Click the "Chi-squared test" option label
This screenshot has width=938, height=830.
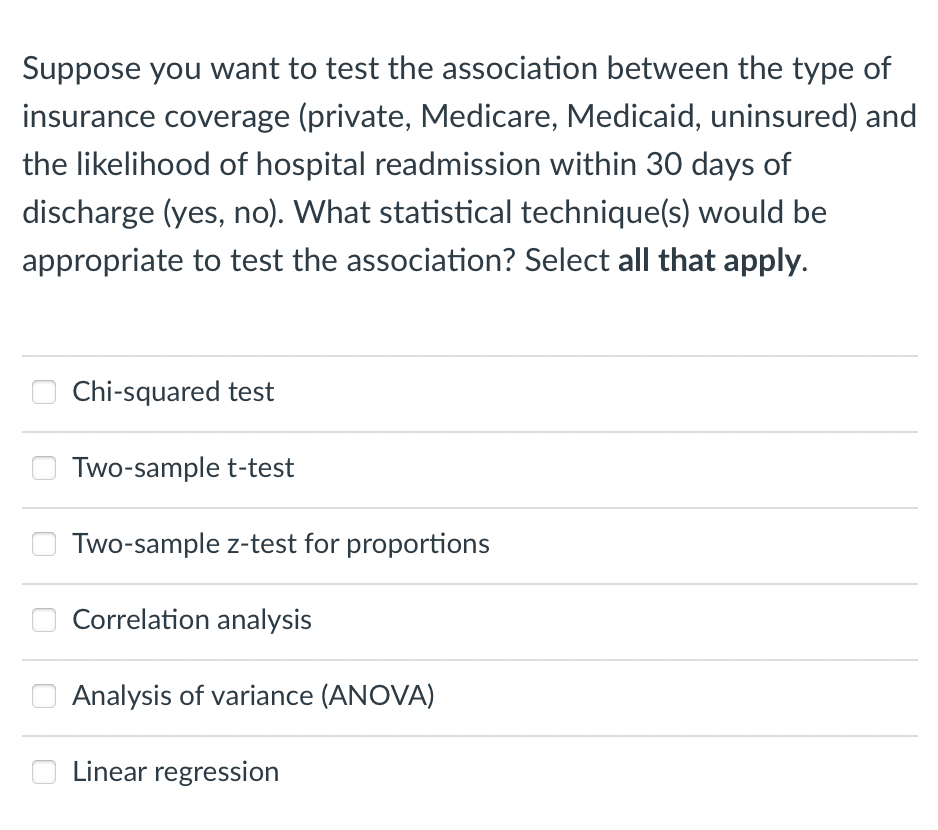pos(173,392)
